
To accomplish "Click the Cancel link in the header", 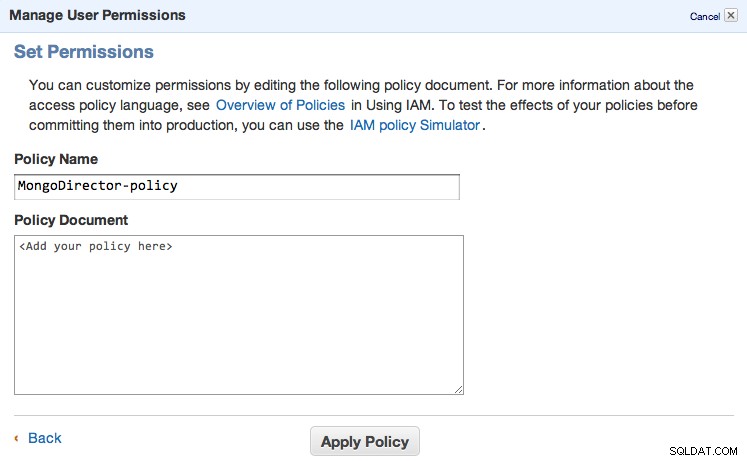I will click(x=705, y=17).
